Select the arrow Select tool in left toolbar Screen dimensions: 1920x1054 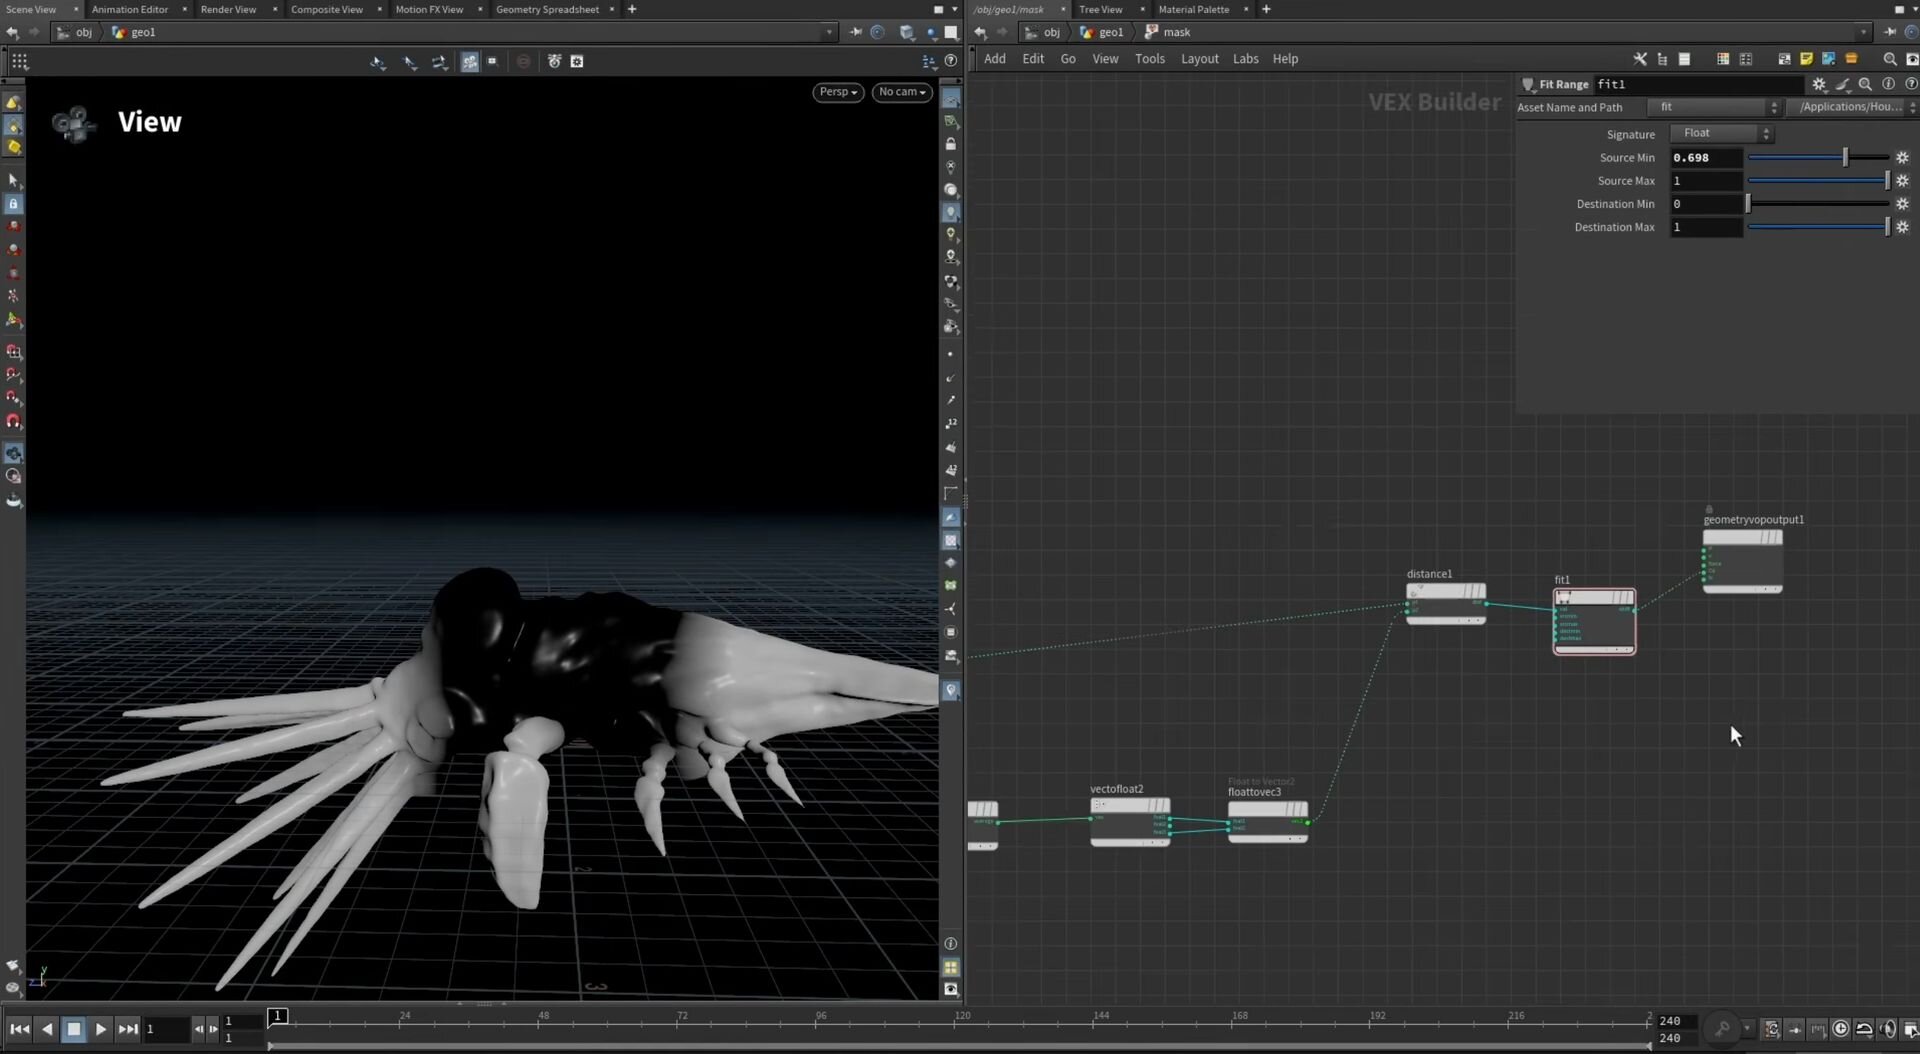[x=13, y=180]
